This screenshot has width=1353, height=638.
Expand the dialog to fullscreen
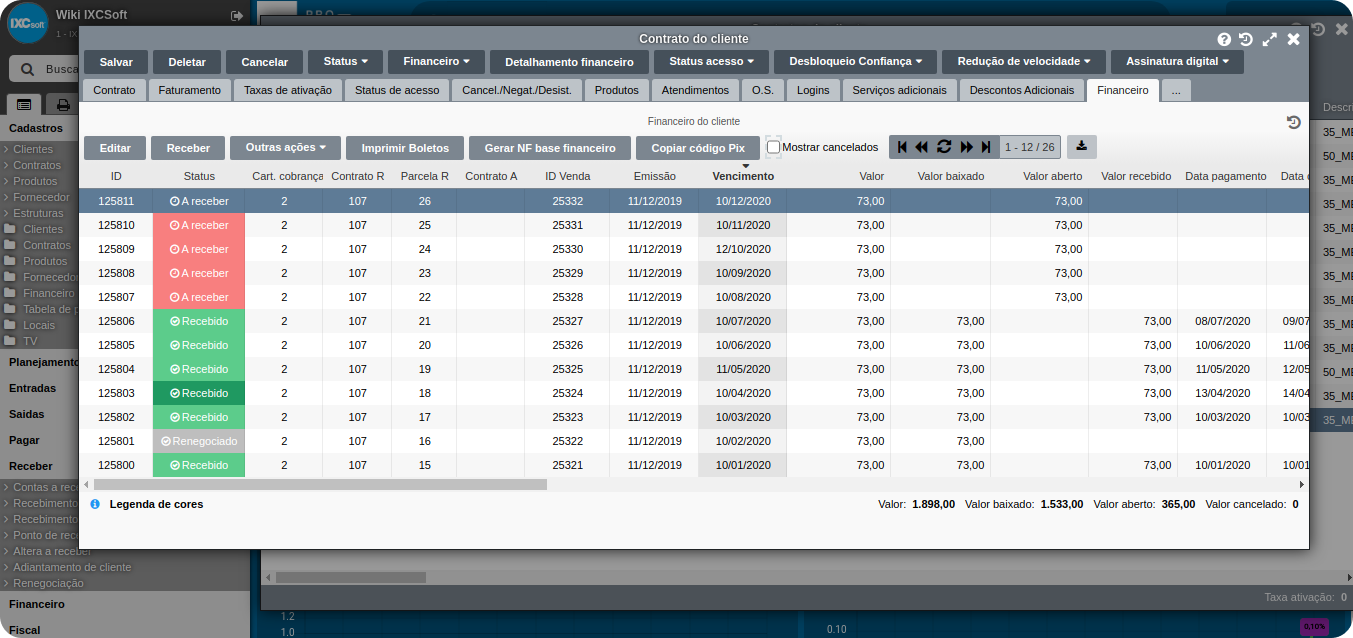tap(1269, 39)
